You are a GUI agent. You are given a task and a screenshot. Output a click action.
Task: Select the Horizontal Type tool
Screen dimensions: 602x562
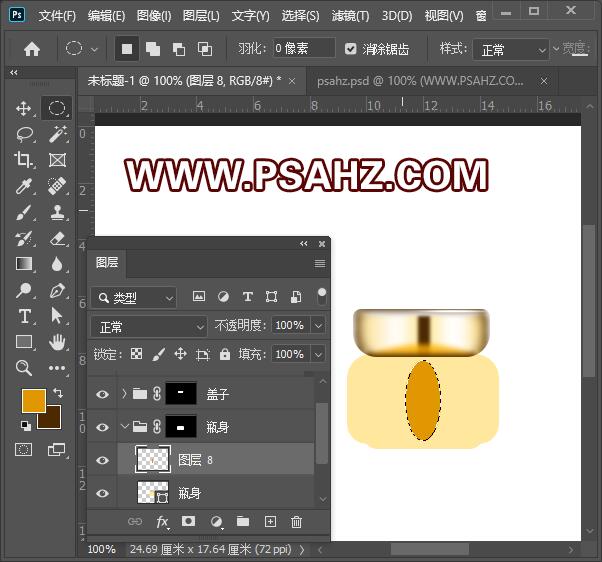tap(25, 316)
